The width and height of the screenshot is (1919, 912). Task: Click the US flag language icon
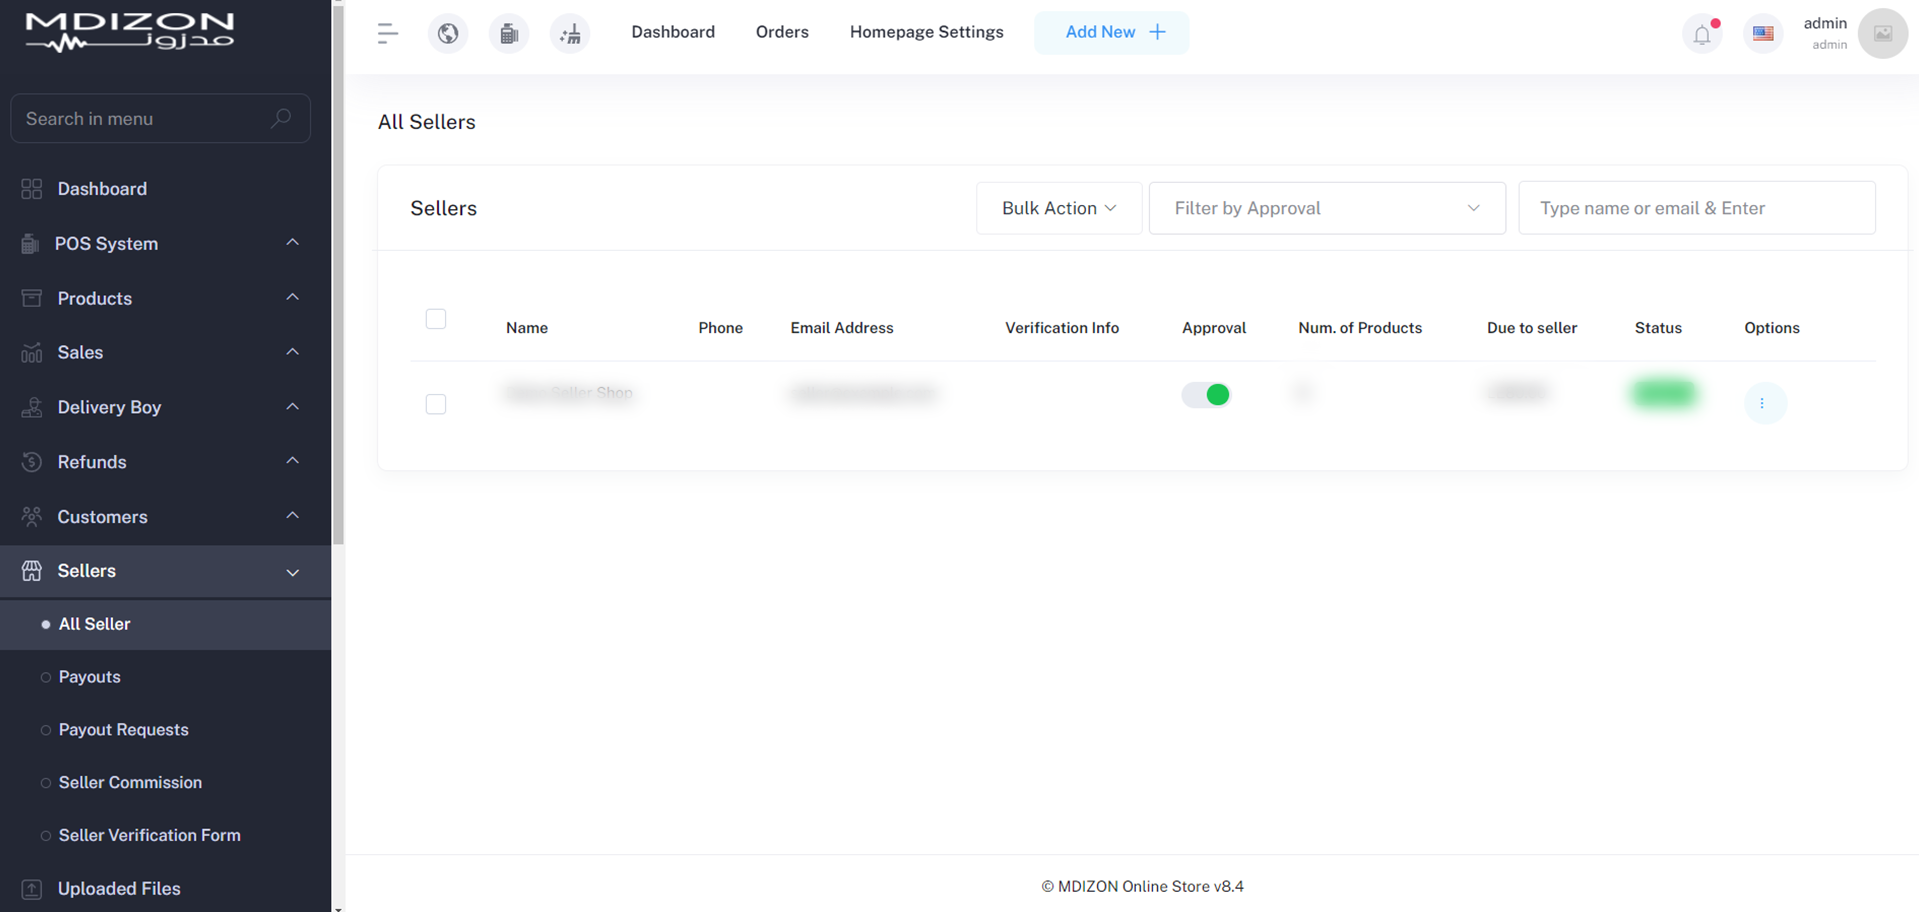click(1763, 33)
